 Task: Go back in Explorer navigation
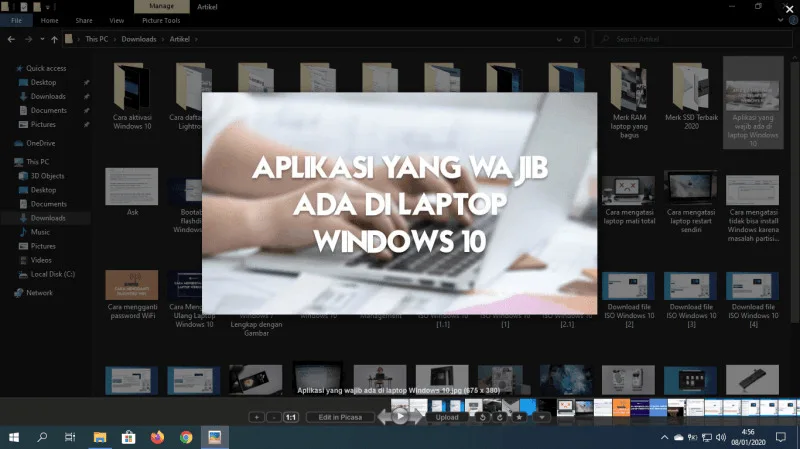(11, 39)
